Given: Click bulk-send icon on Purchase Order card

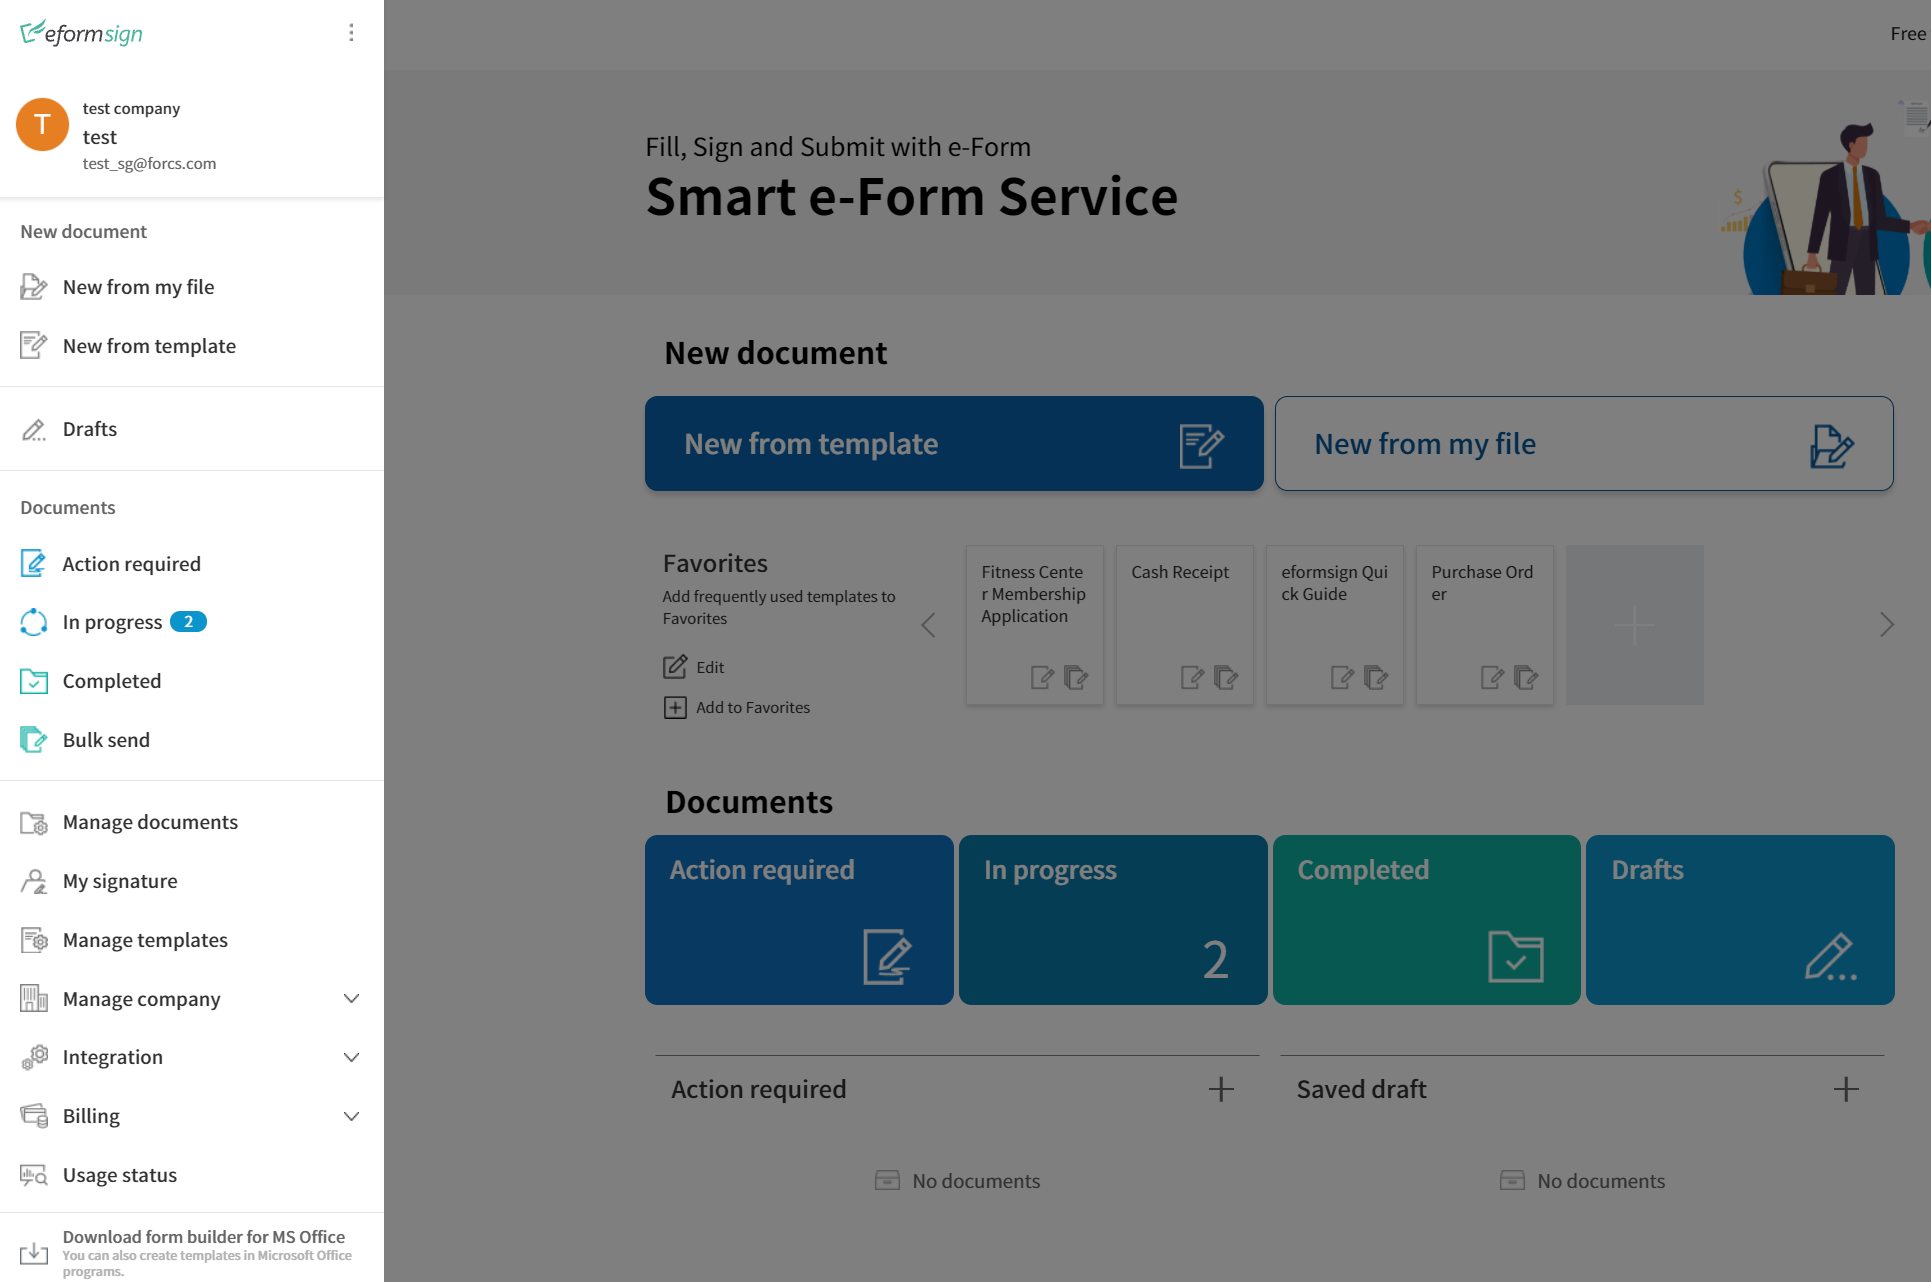Looking at the screenshot, I should [1526, 678].
